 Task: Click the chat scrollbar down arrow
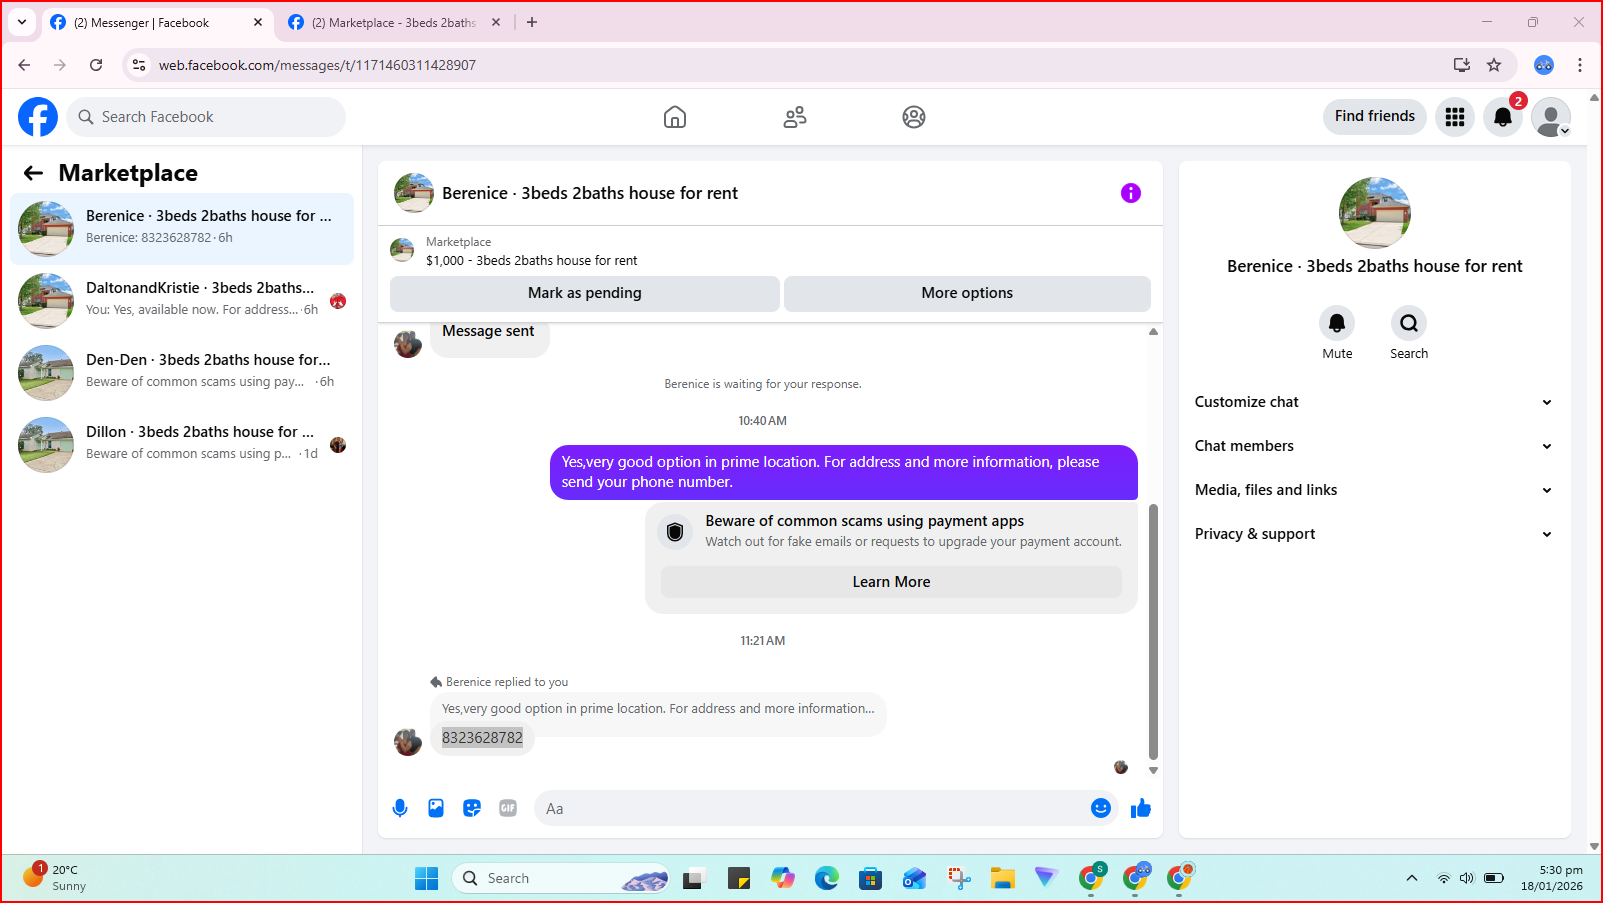(1153, 770)
